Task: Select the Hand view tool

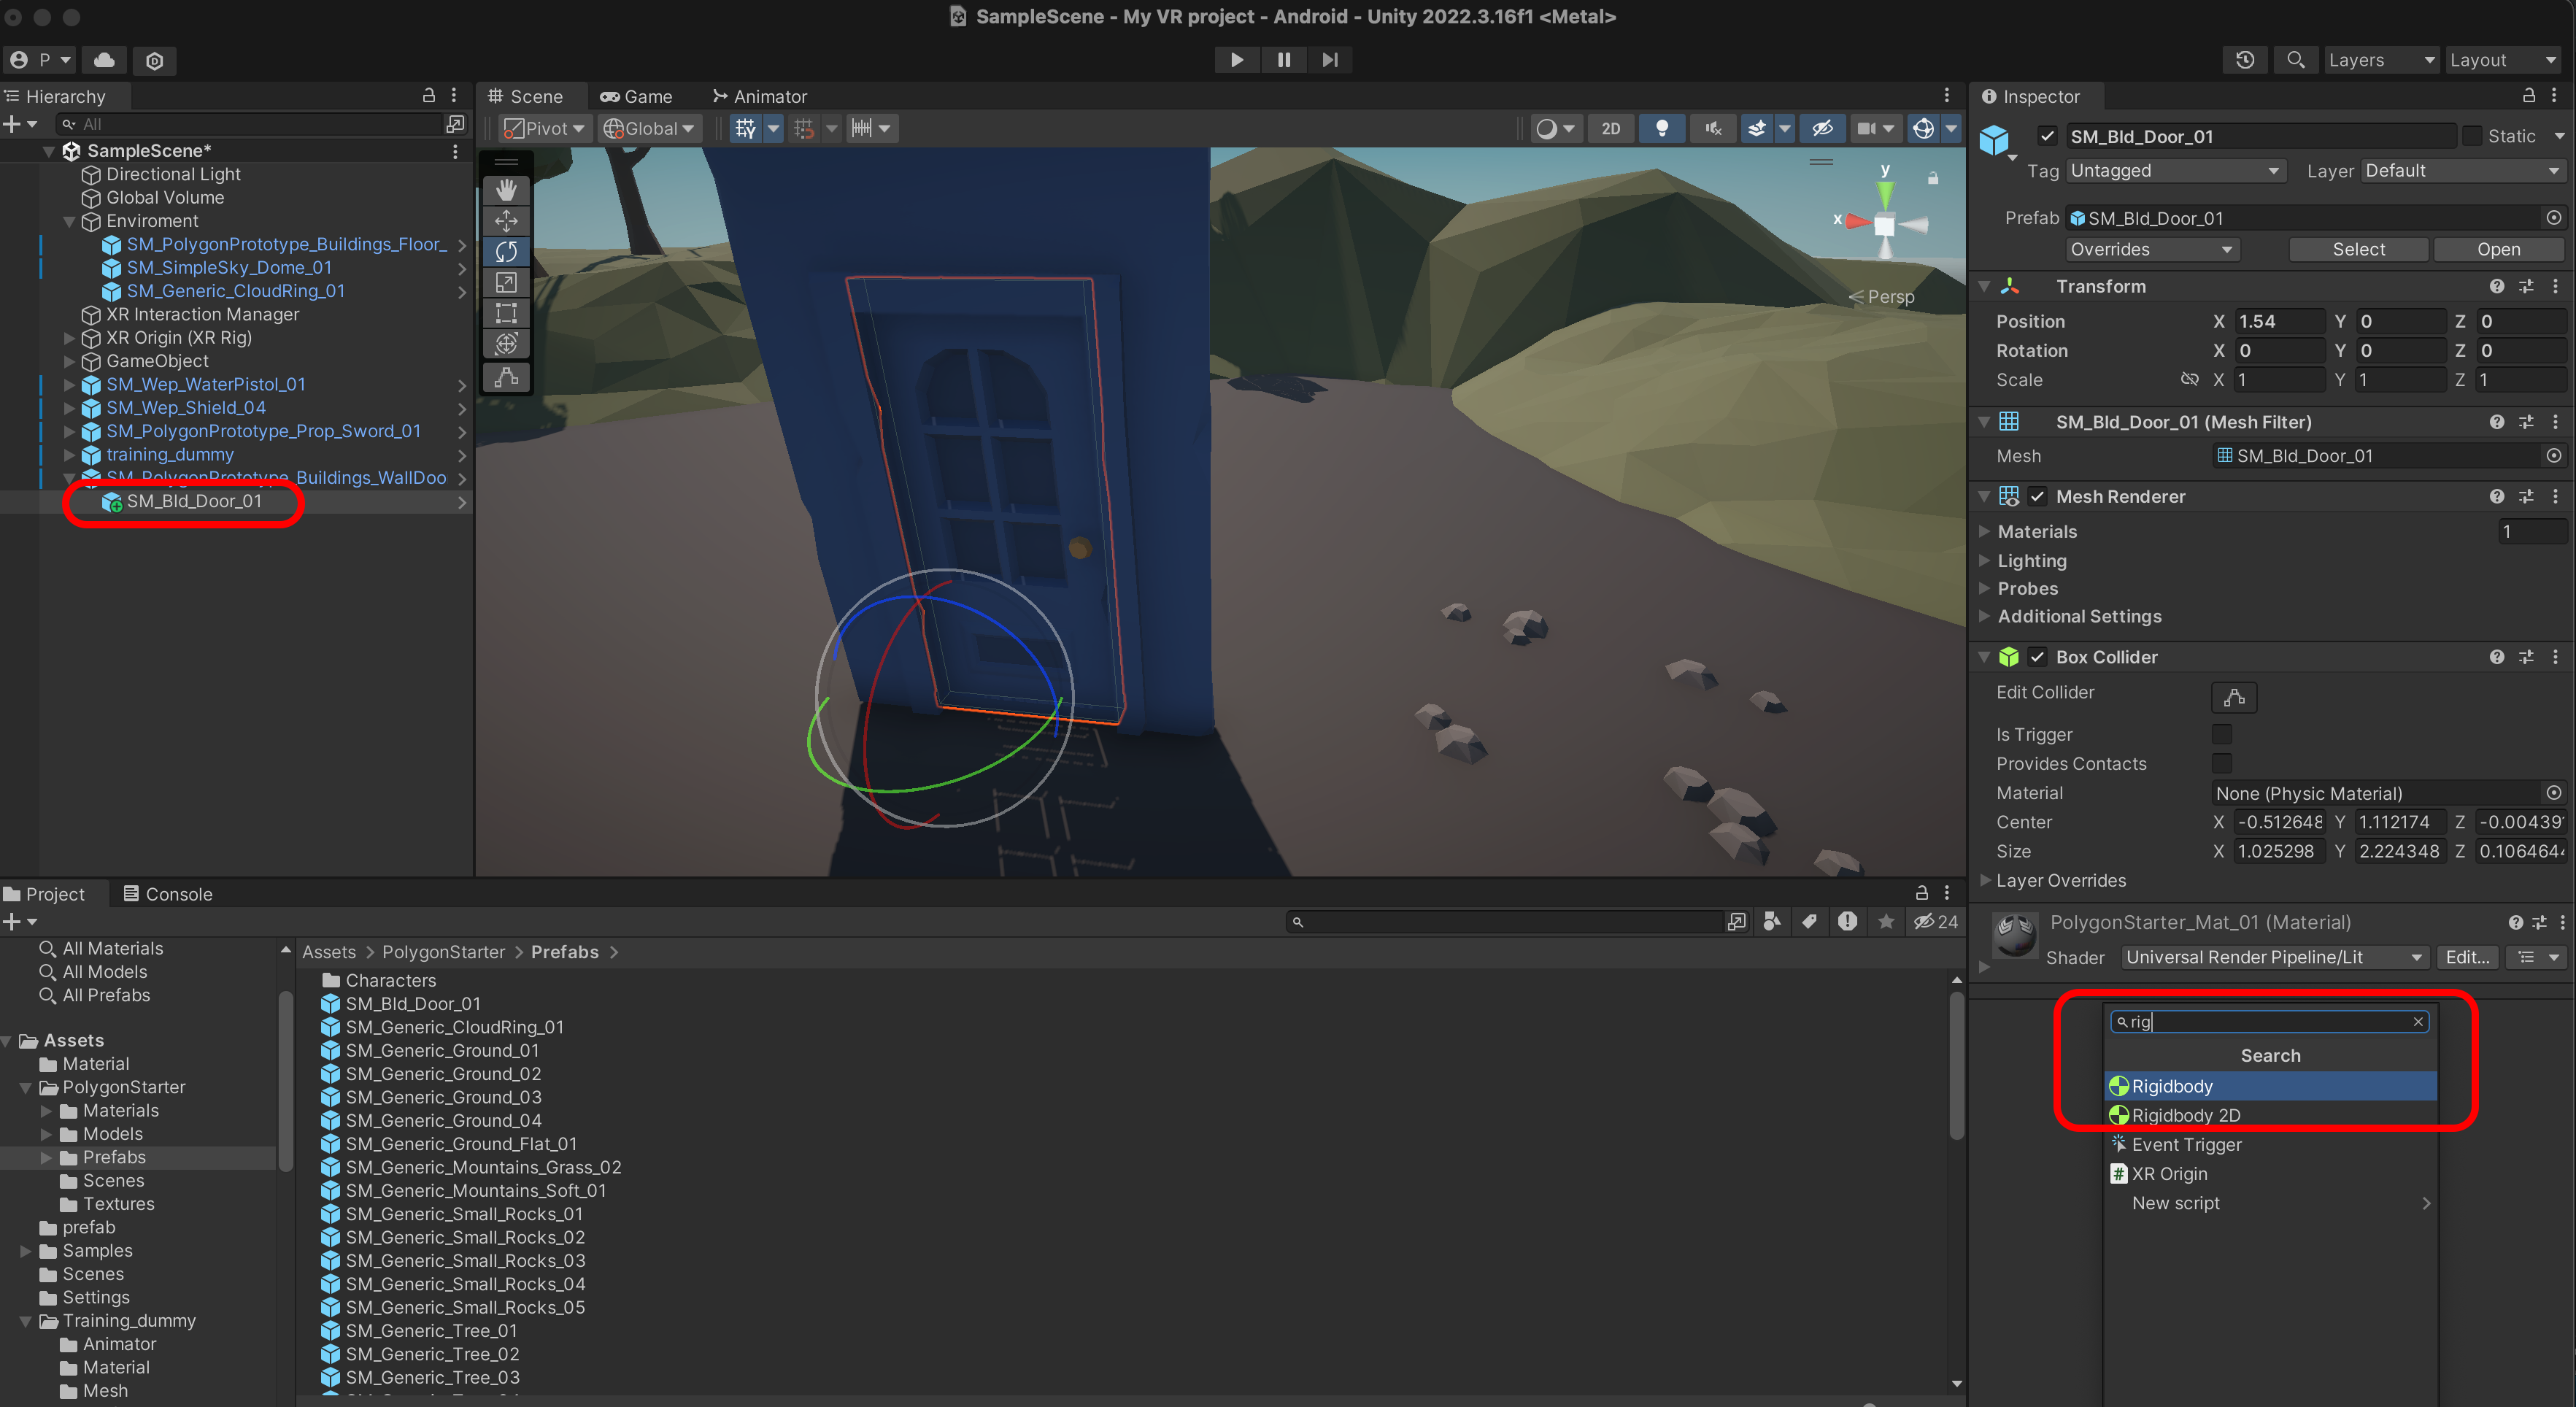Action: coord(506,190)
